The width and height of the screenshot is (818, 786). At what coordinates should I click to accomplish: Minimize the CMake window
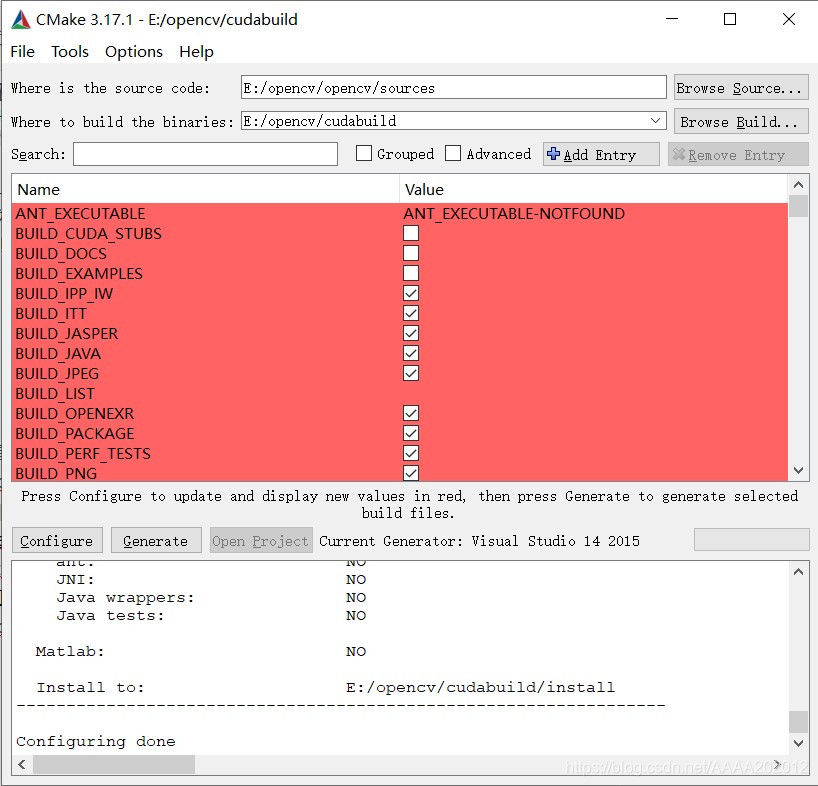click(x=672, y=19)
